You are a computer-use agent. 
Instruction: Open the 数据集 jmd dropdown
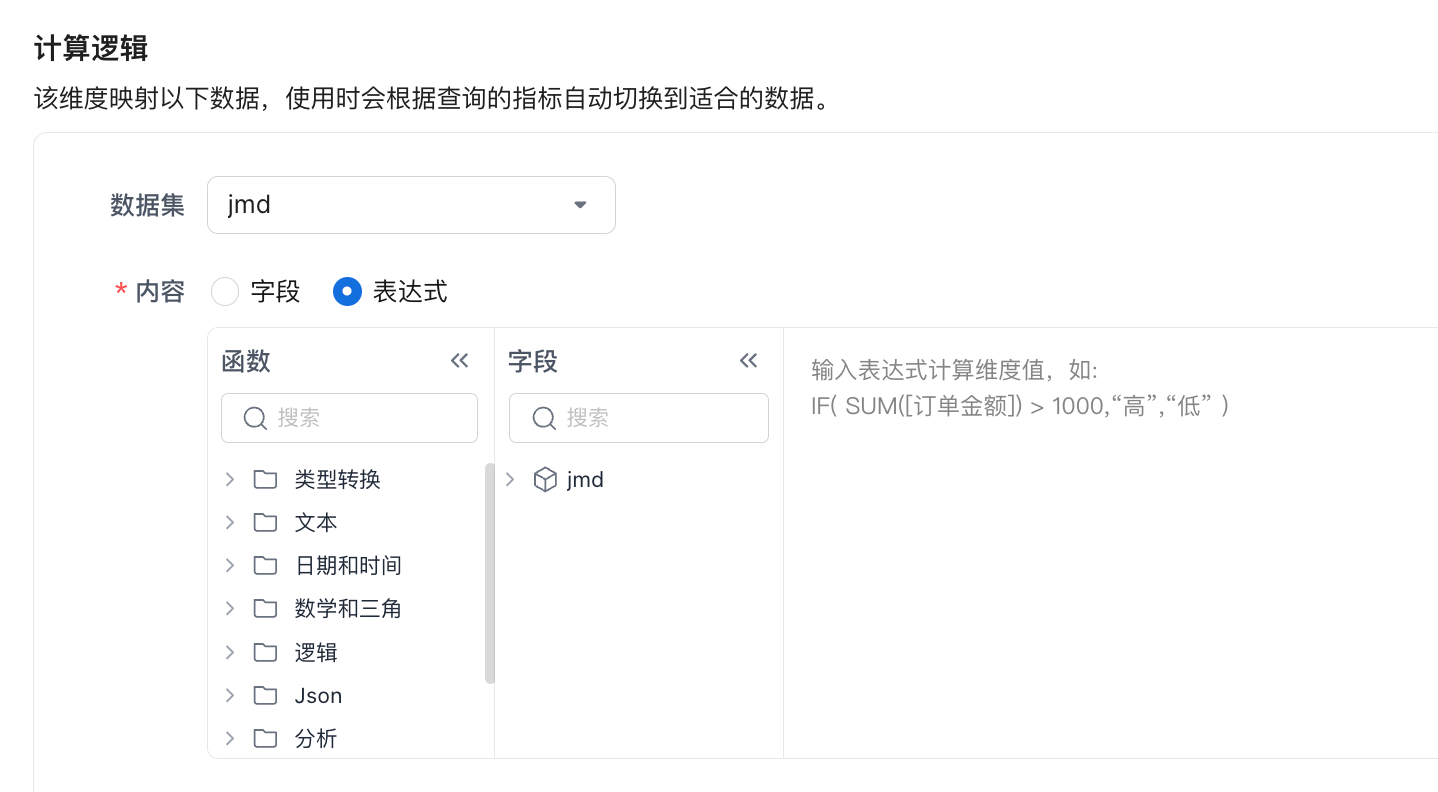pyautogui.click(x=411, y=205)
